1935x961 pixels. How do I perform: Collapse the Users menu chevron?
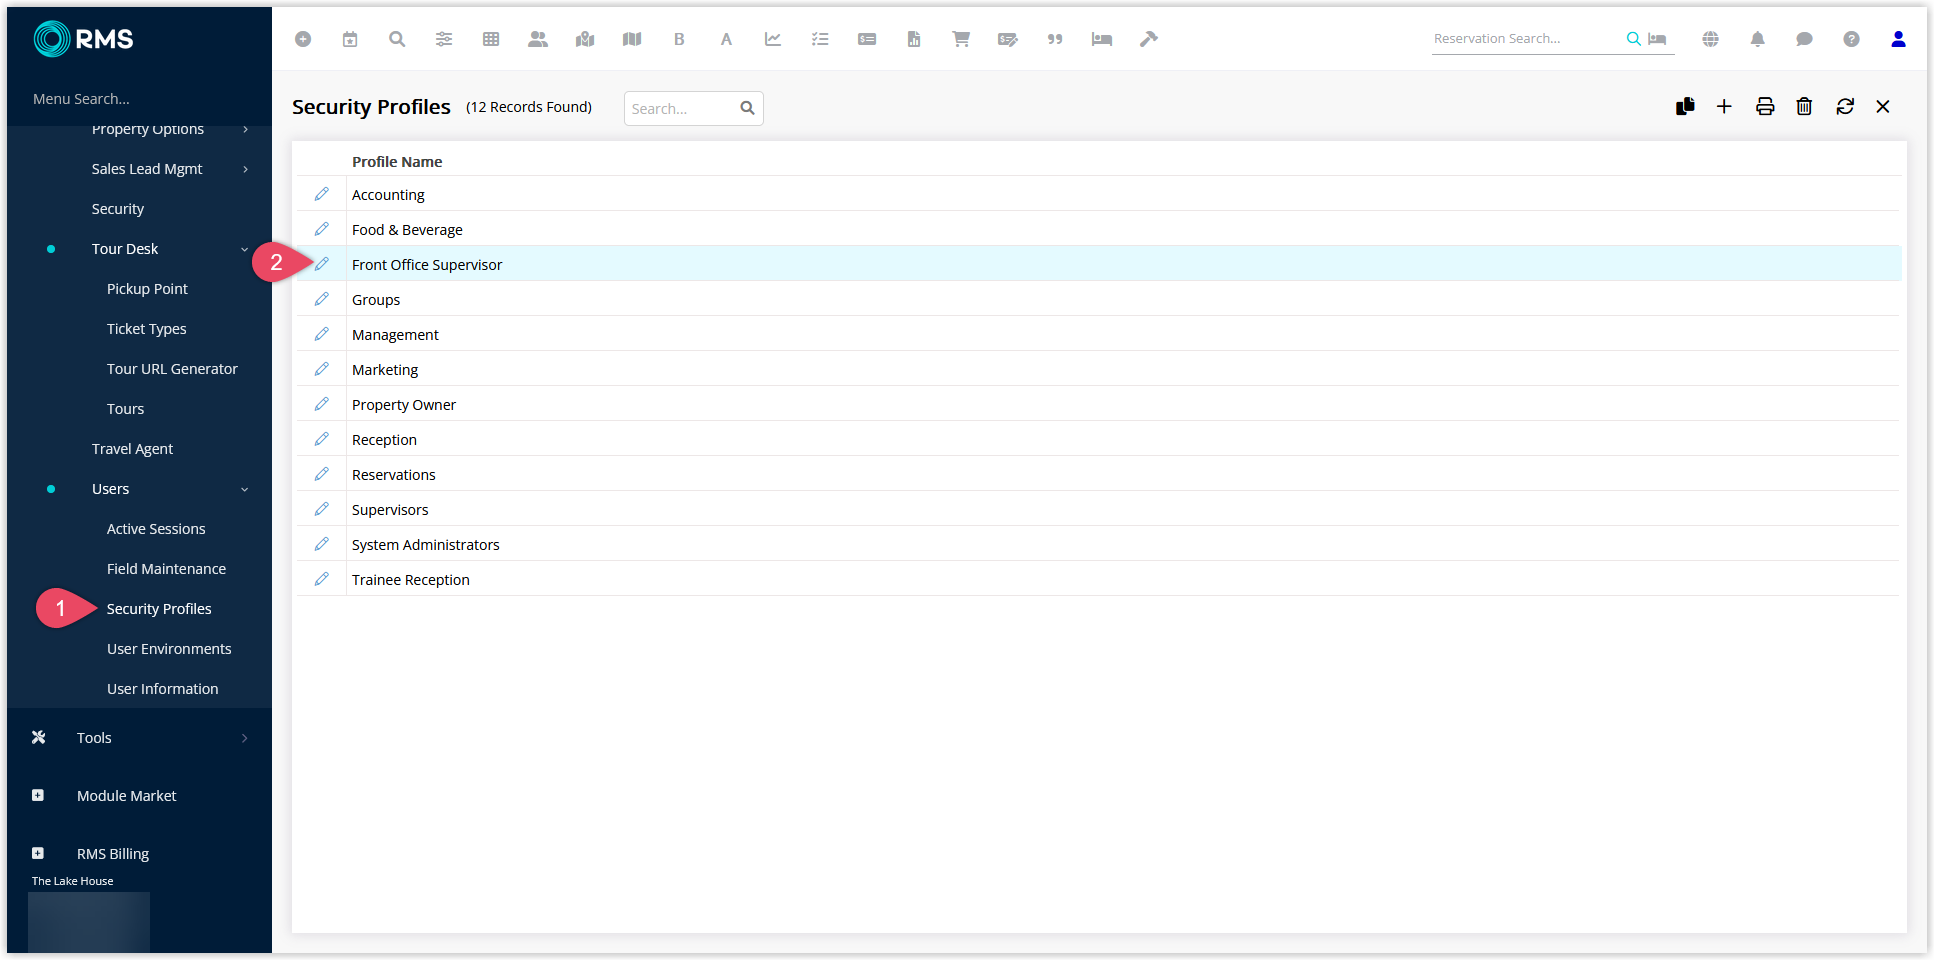(x=245, y=489)
